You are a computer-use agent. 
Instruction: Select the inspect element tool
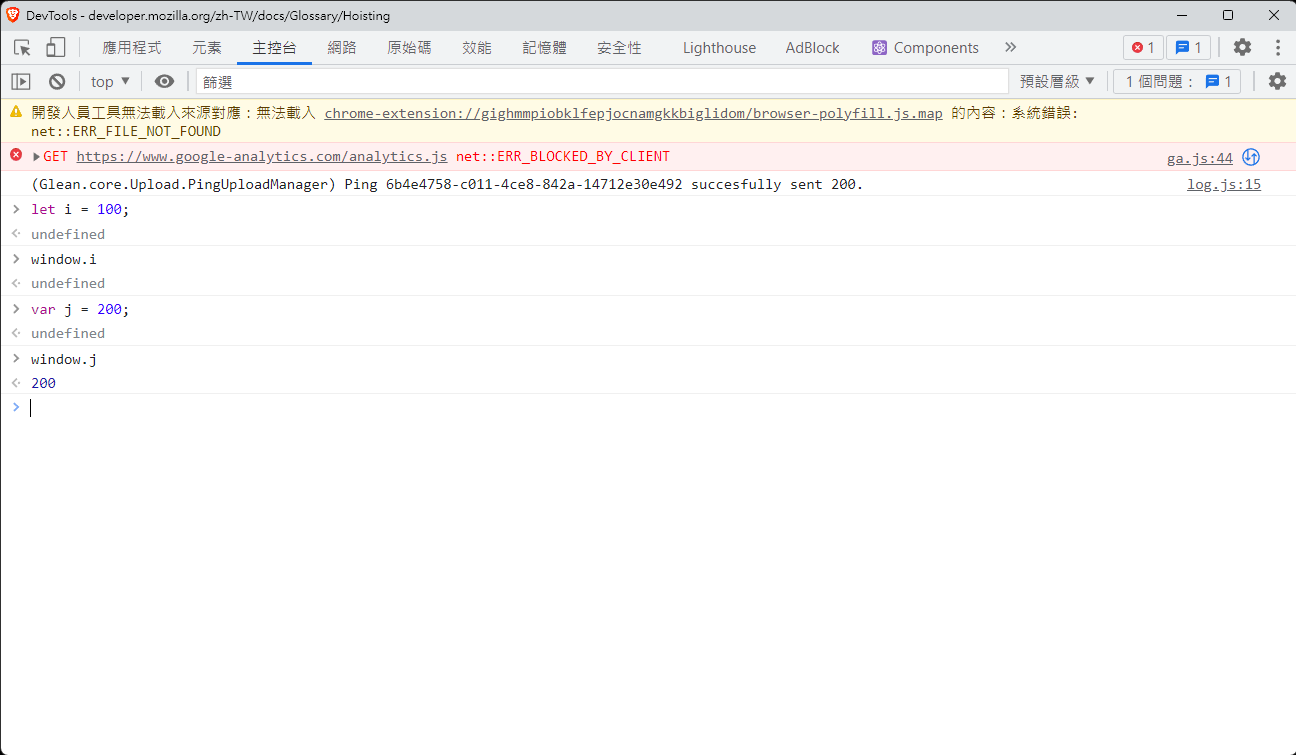pos(20,47)
